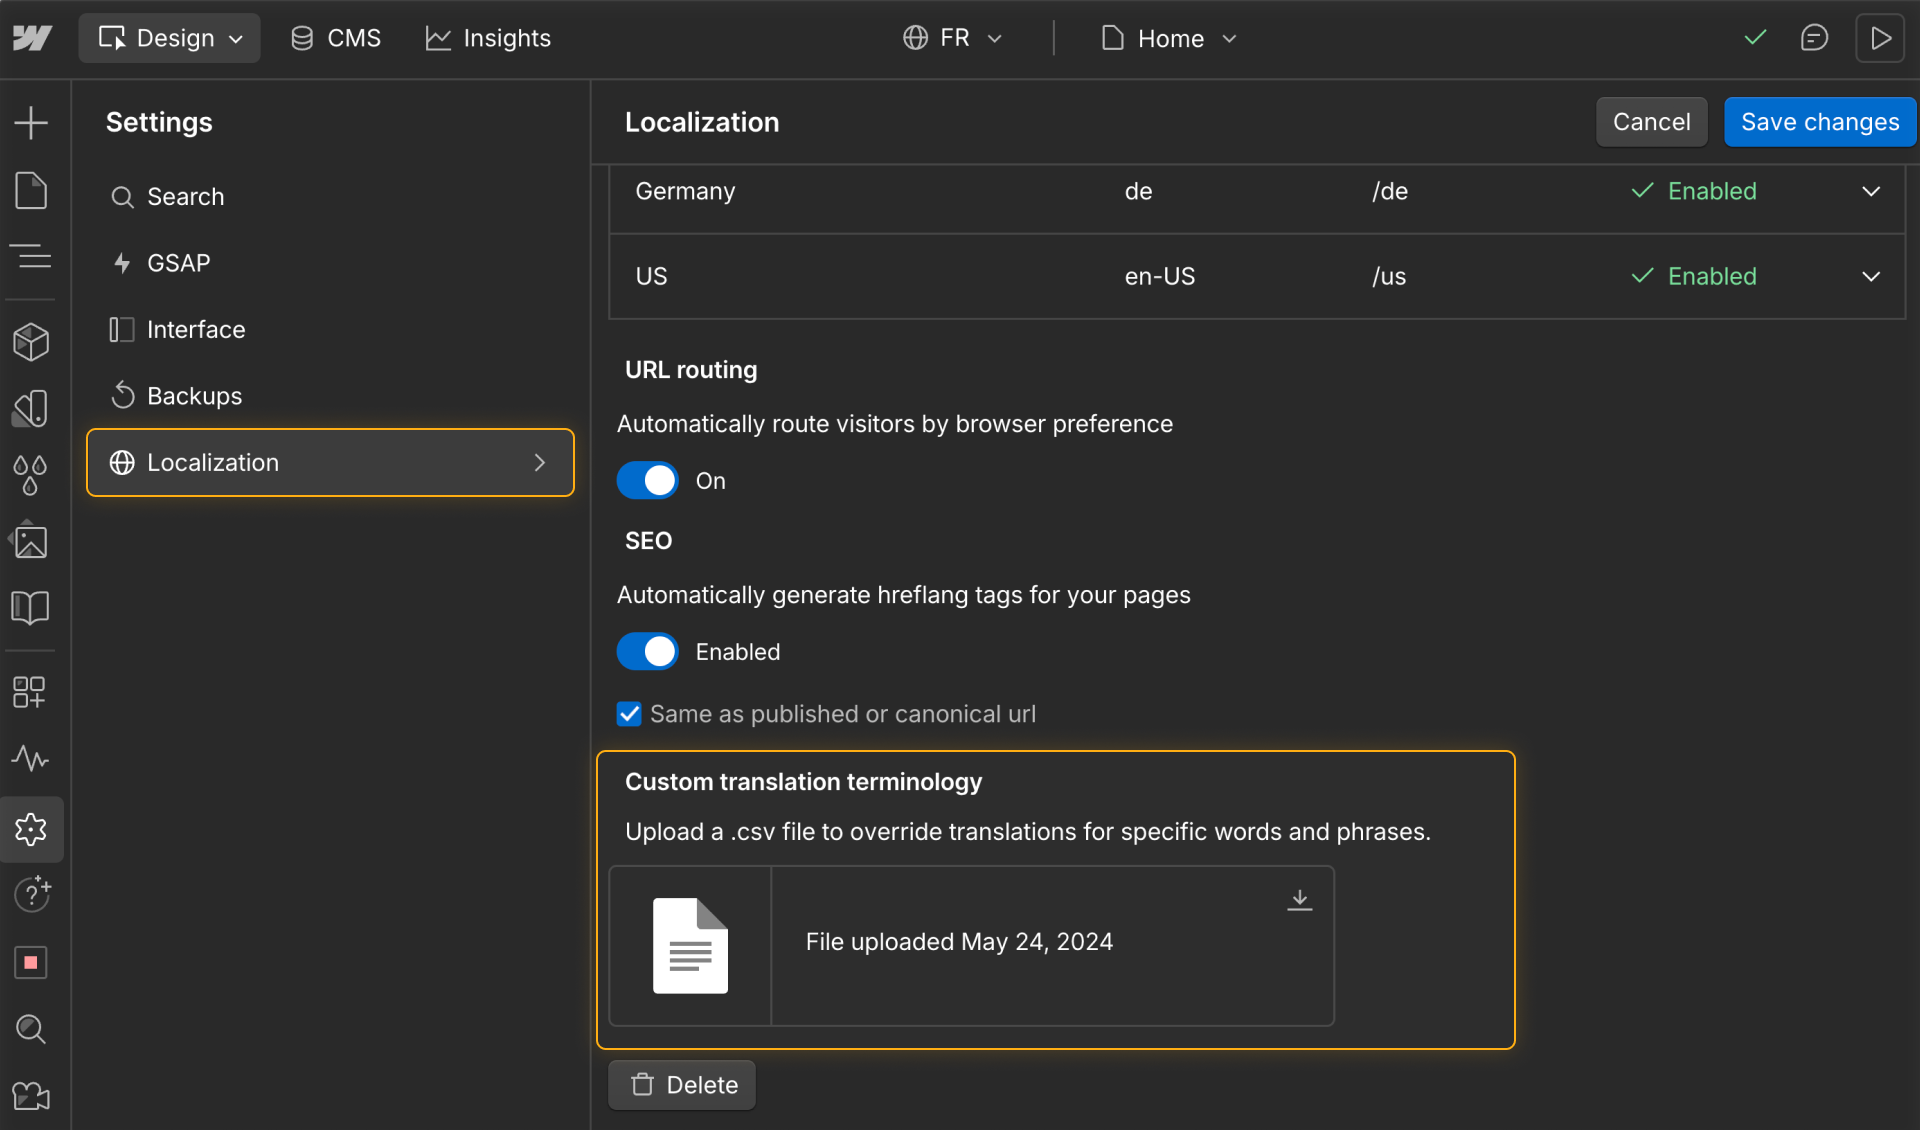
Task: Open the comments panel
Action: pos(1815,37)
